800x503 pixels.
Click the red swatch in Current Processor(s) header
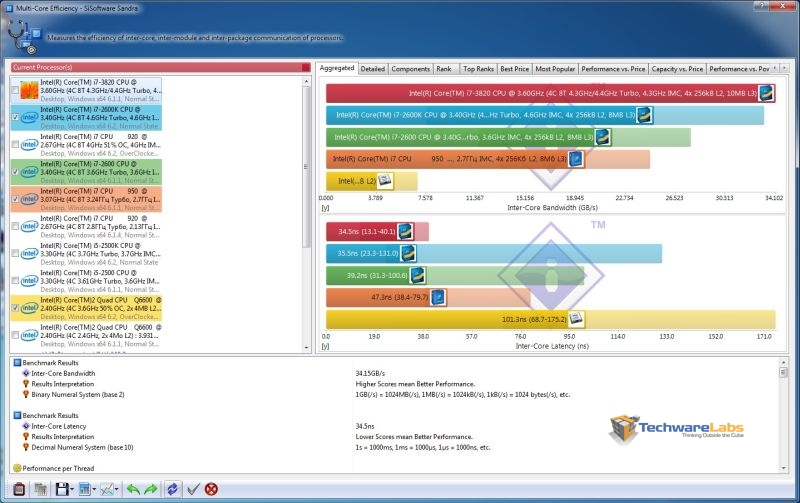tap(306, 67)
